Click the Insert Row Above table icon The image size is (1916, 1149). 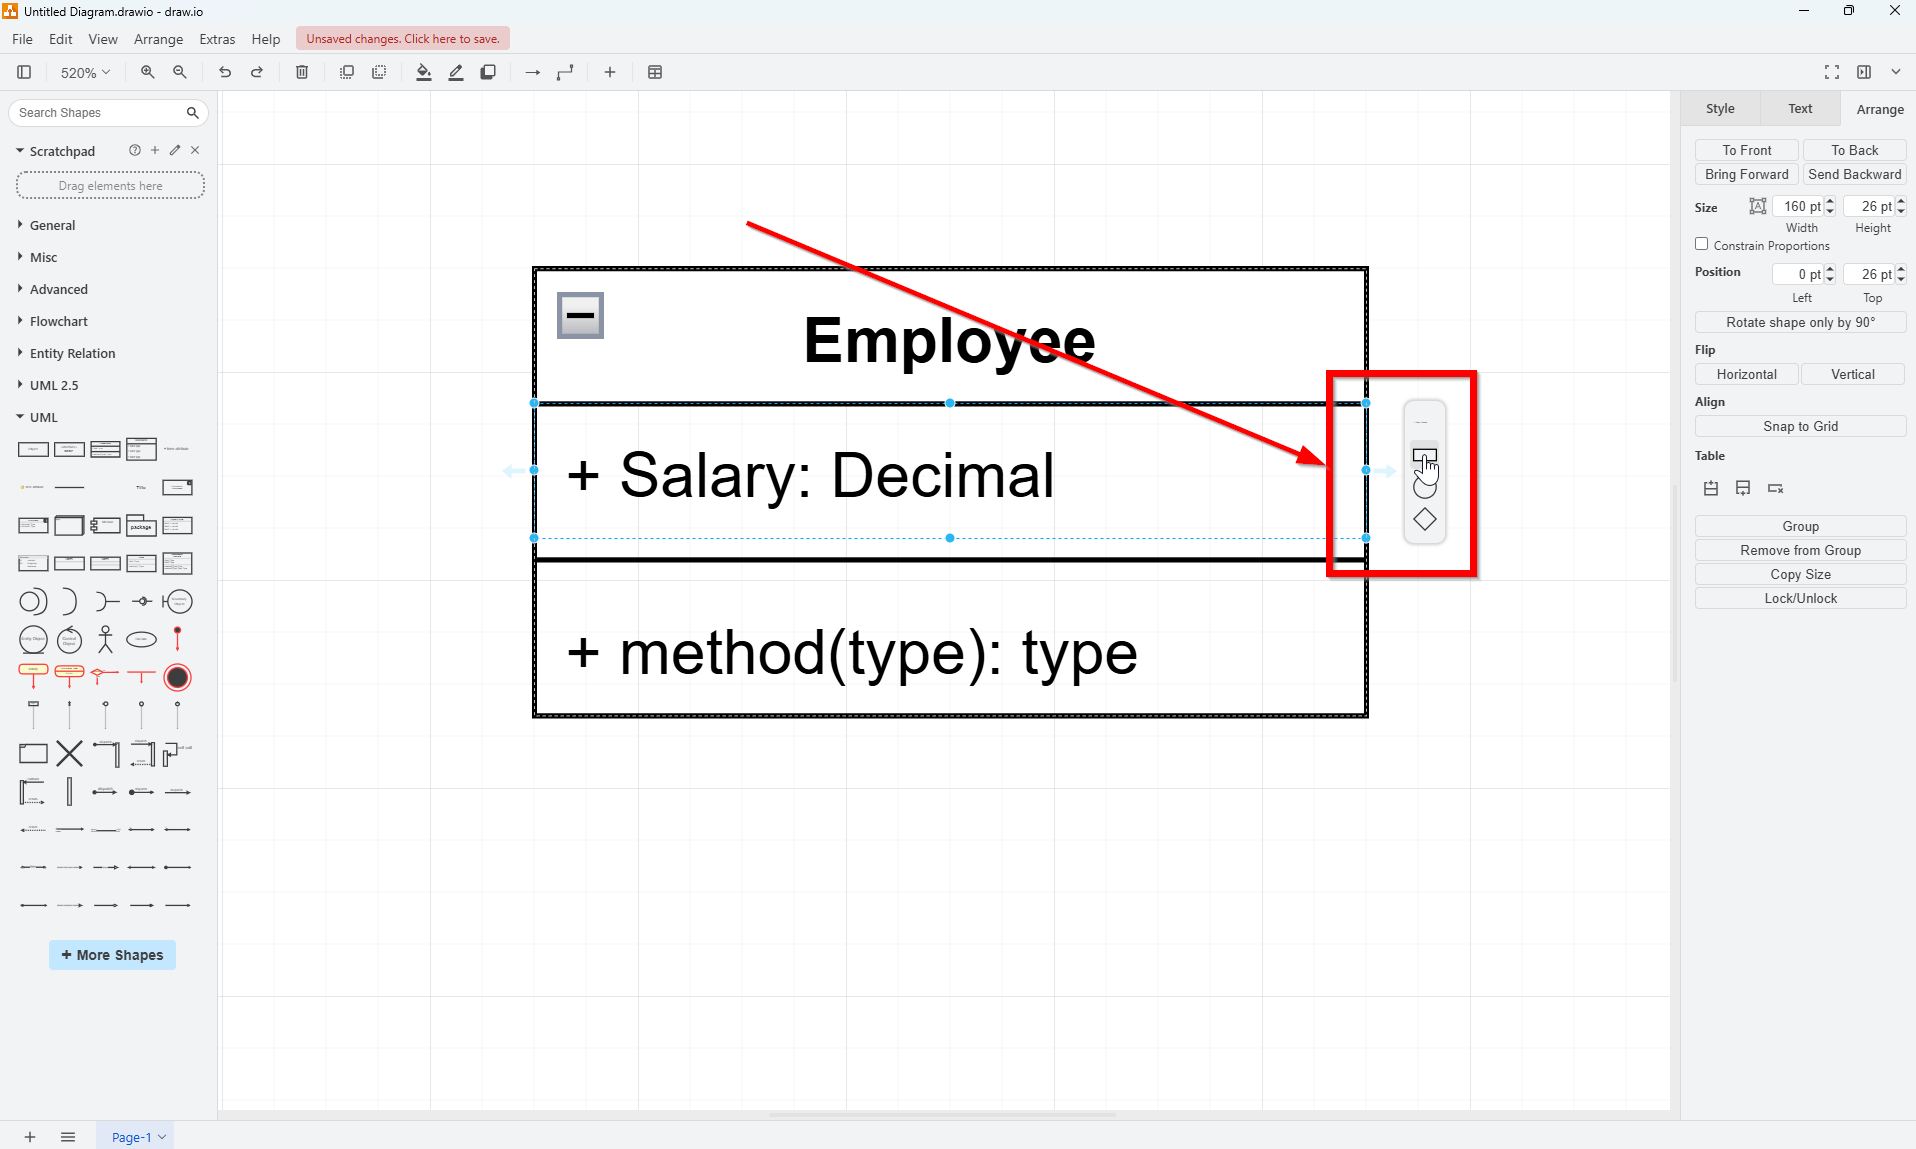[1710, 488]
